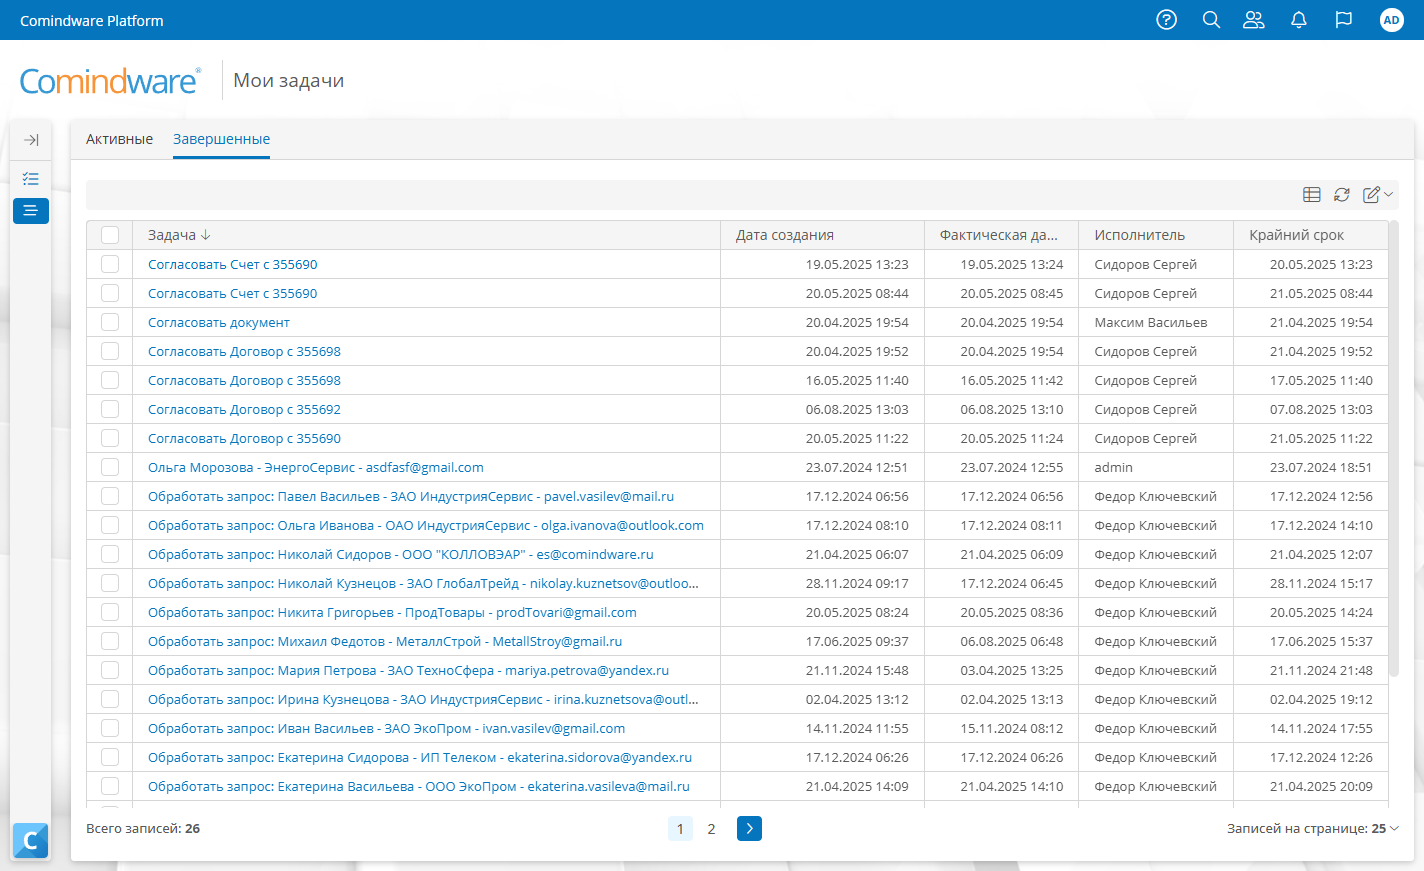The width and height of the screenshot is (1424, 871).
Task: Open task Согласовать Договор с 355692
Action: coord(244,409)
